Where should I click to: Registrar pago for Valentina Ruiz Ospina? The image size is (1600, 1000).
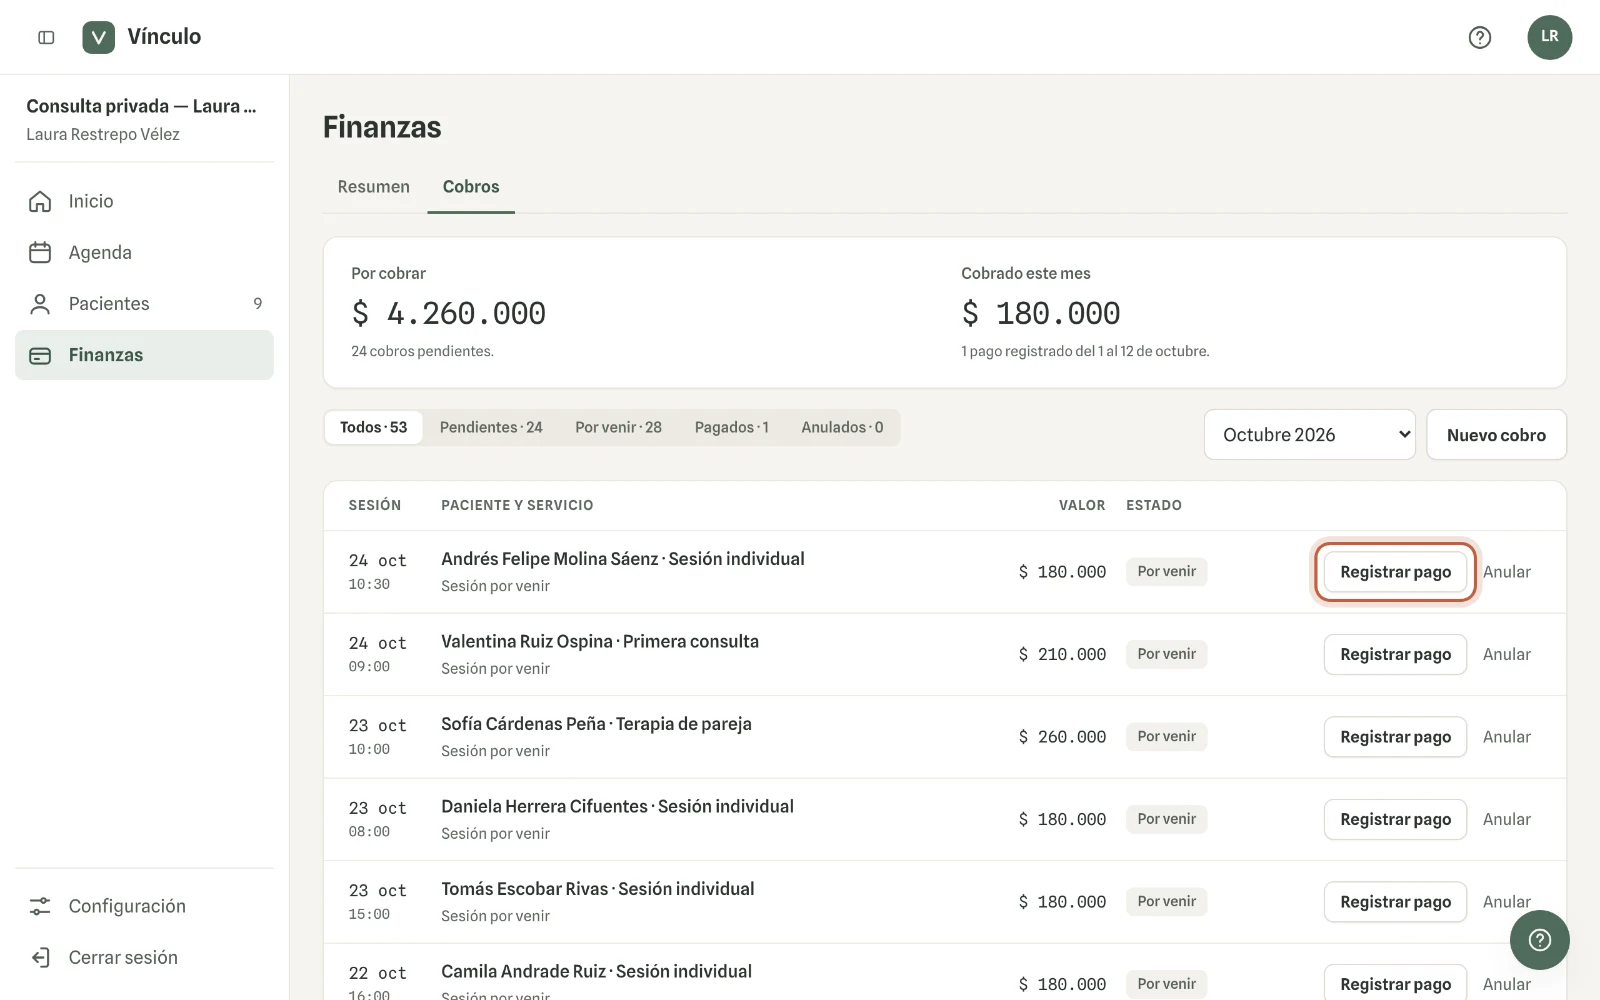click(1395, 654)
